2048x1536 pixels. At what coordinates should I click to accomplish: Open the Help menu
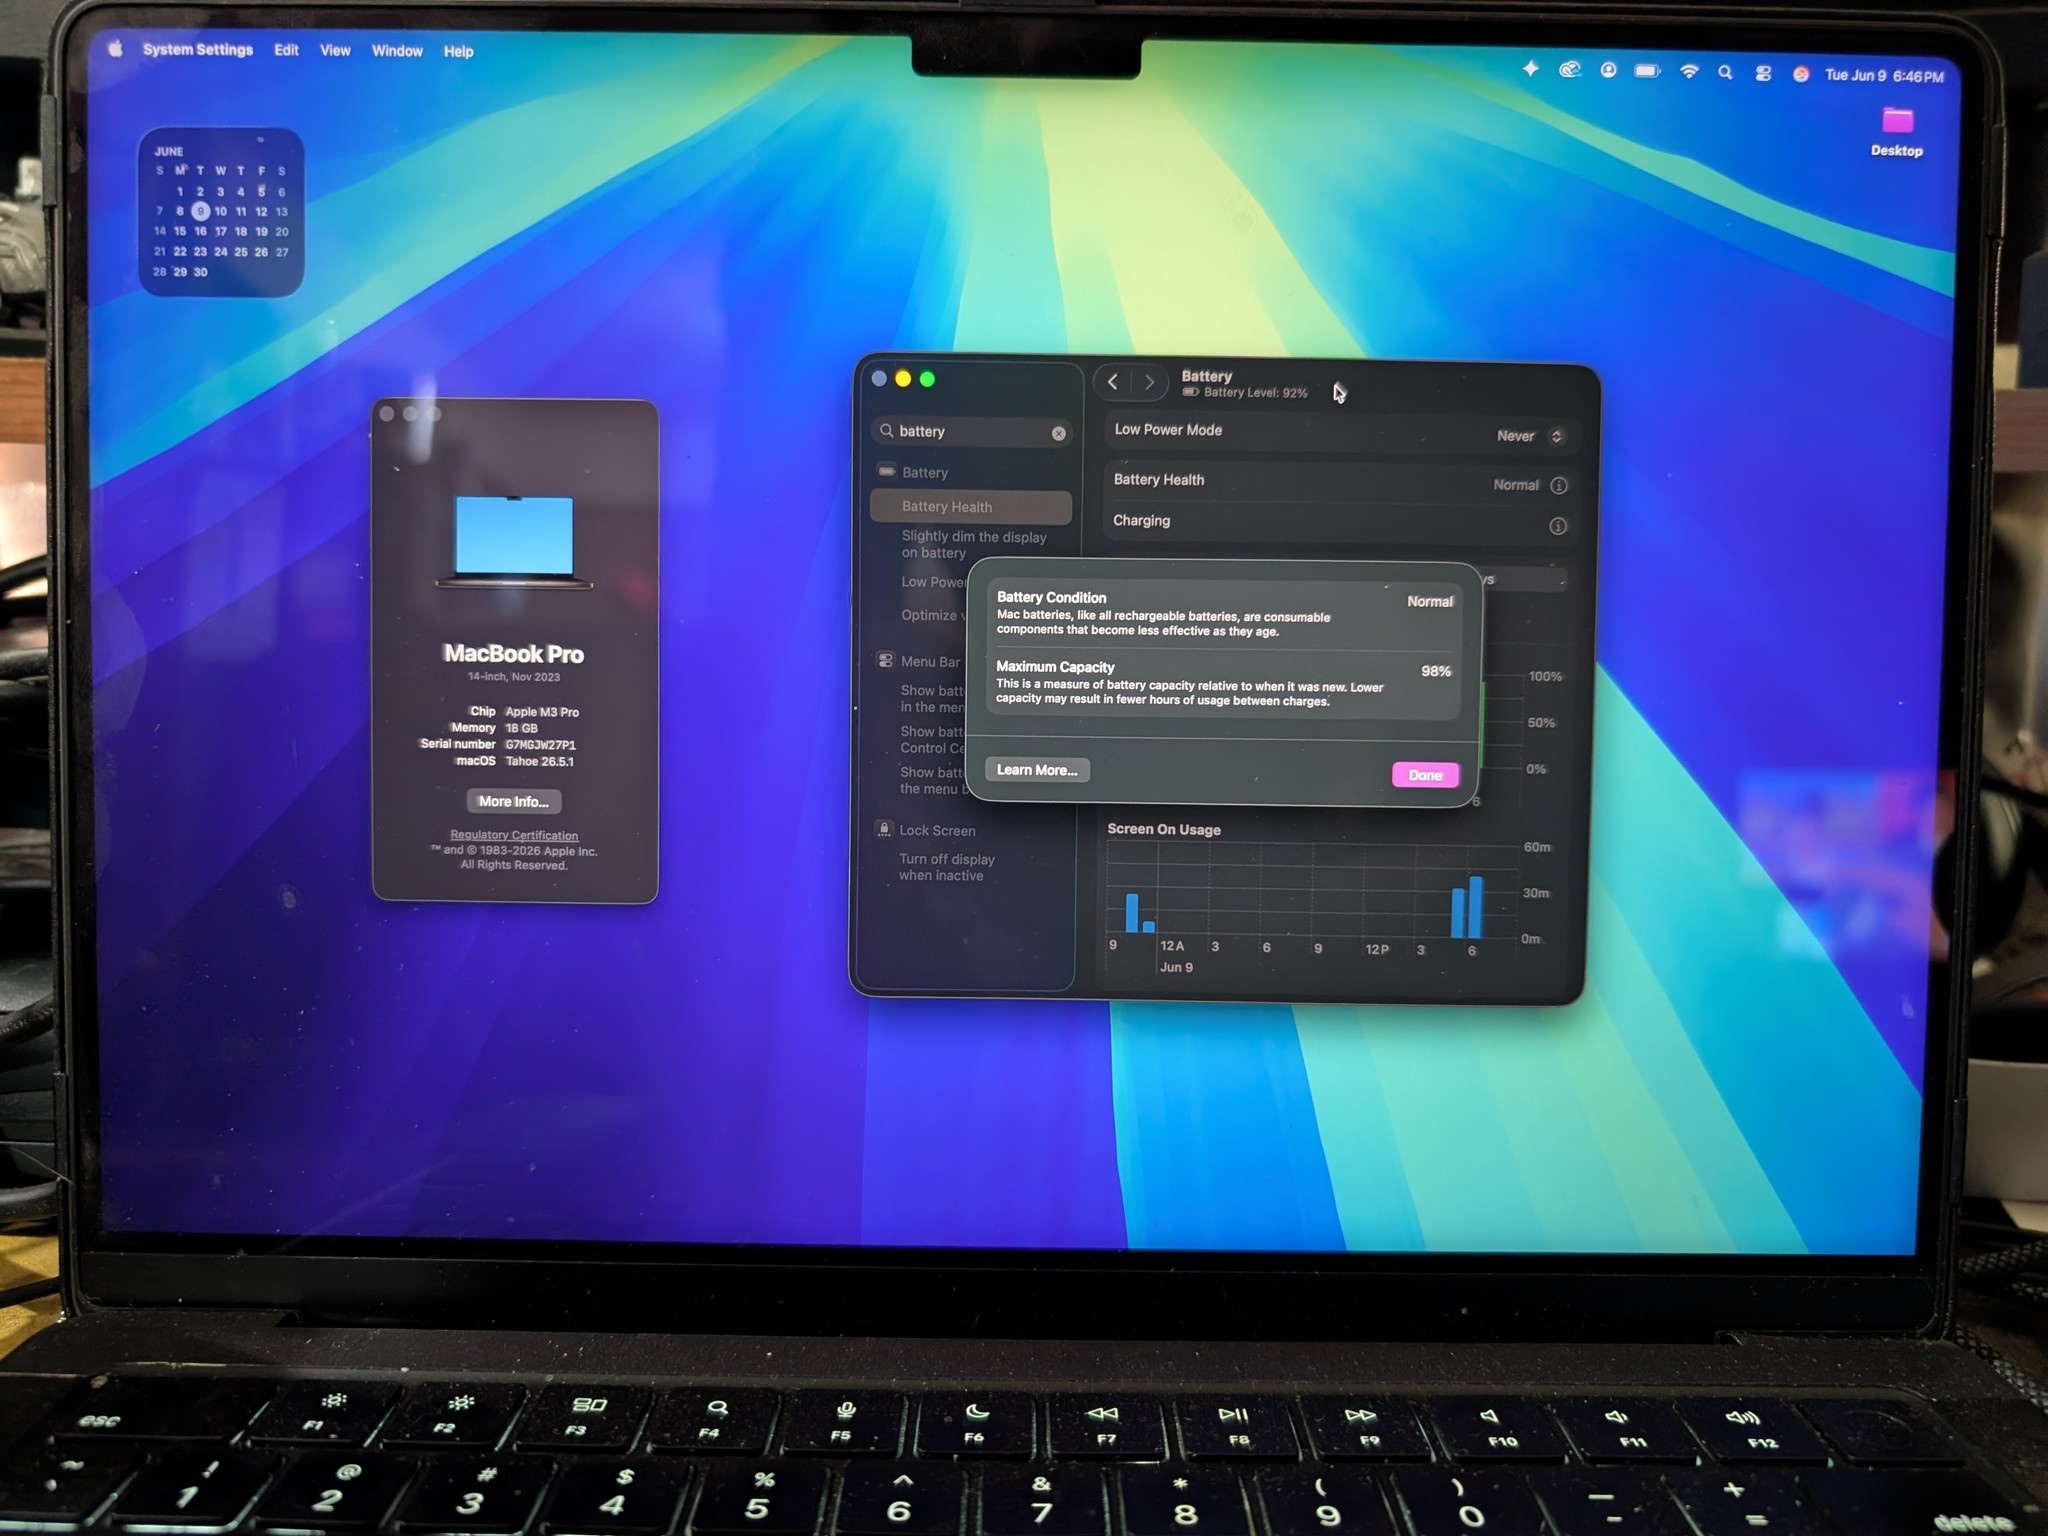(x=458, y=51)
